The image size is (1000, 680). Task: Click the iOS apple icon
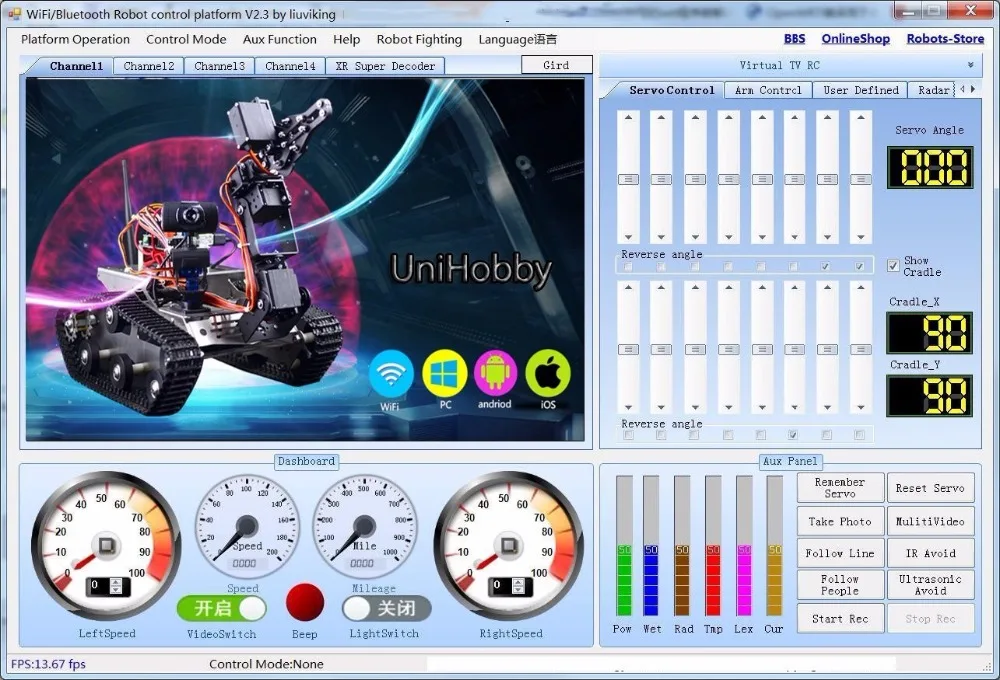click(548, 373)
